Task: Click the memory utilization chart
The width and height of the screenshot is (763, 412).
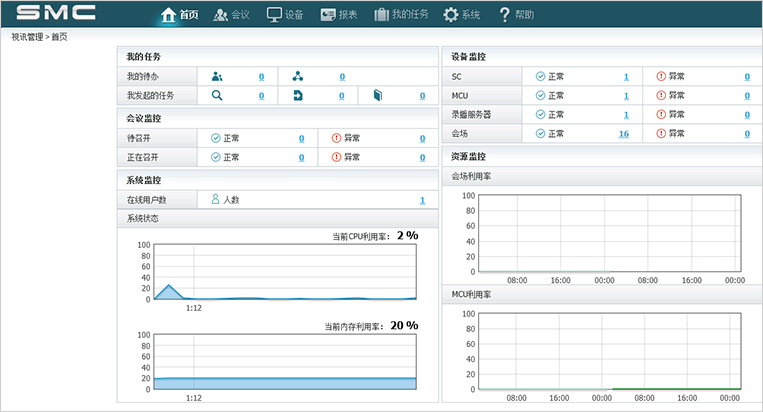Action: (x=285, y=362)
